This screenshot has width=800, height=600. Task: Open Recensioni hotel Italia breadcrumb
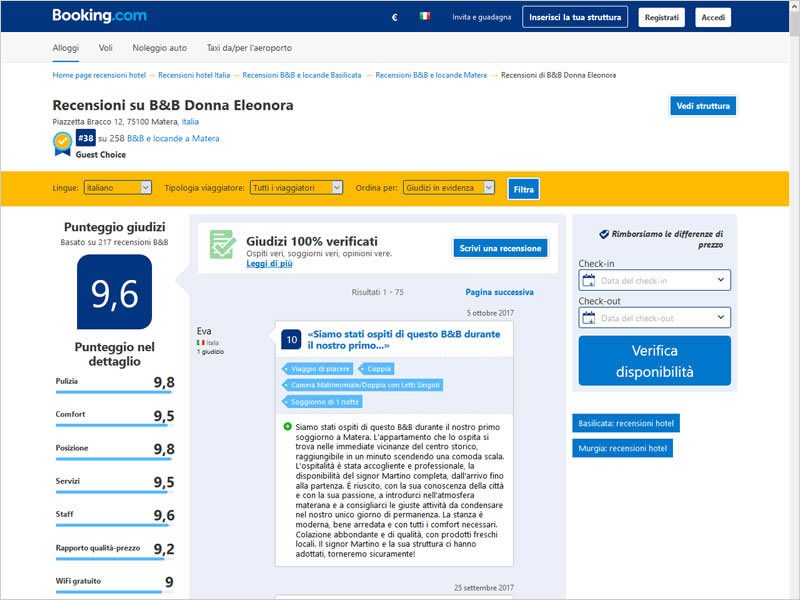click(194, 75)
